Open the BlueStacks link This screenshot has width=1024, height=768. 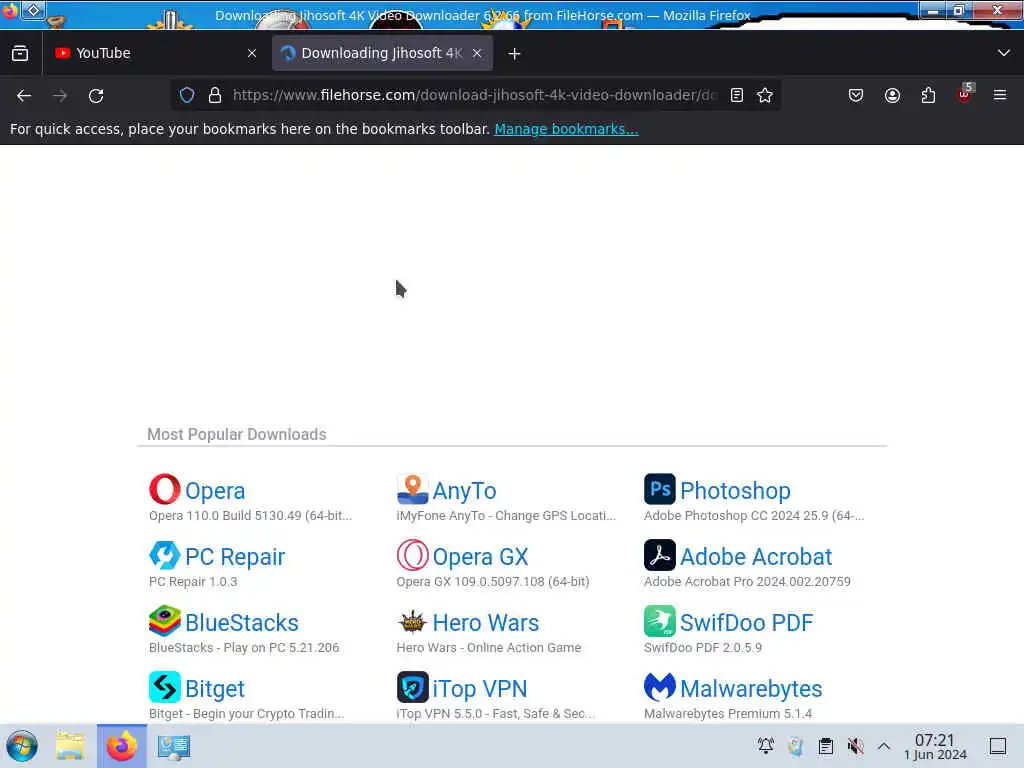click(x=242, y=622)
